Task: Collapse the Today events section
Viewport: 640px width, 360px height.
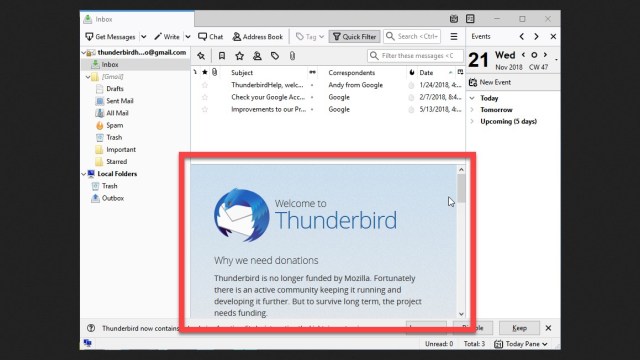Action: (472, 98)
